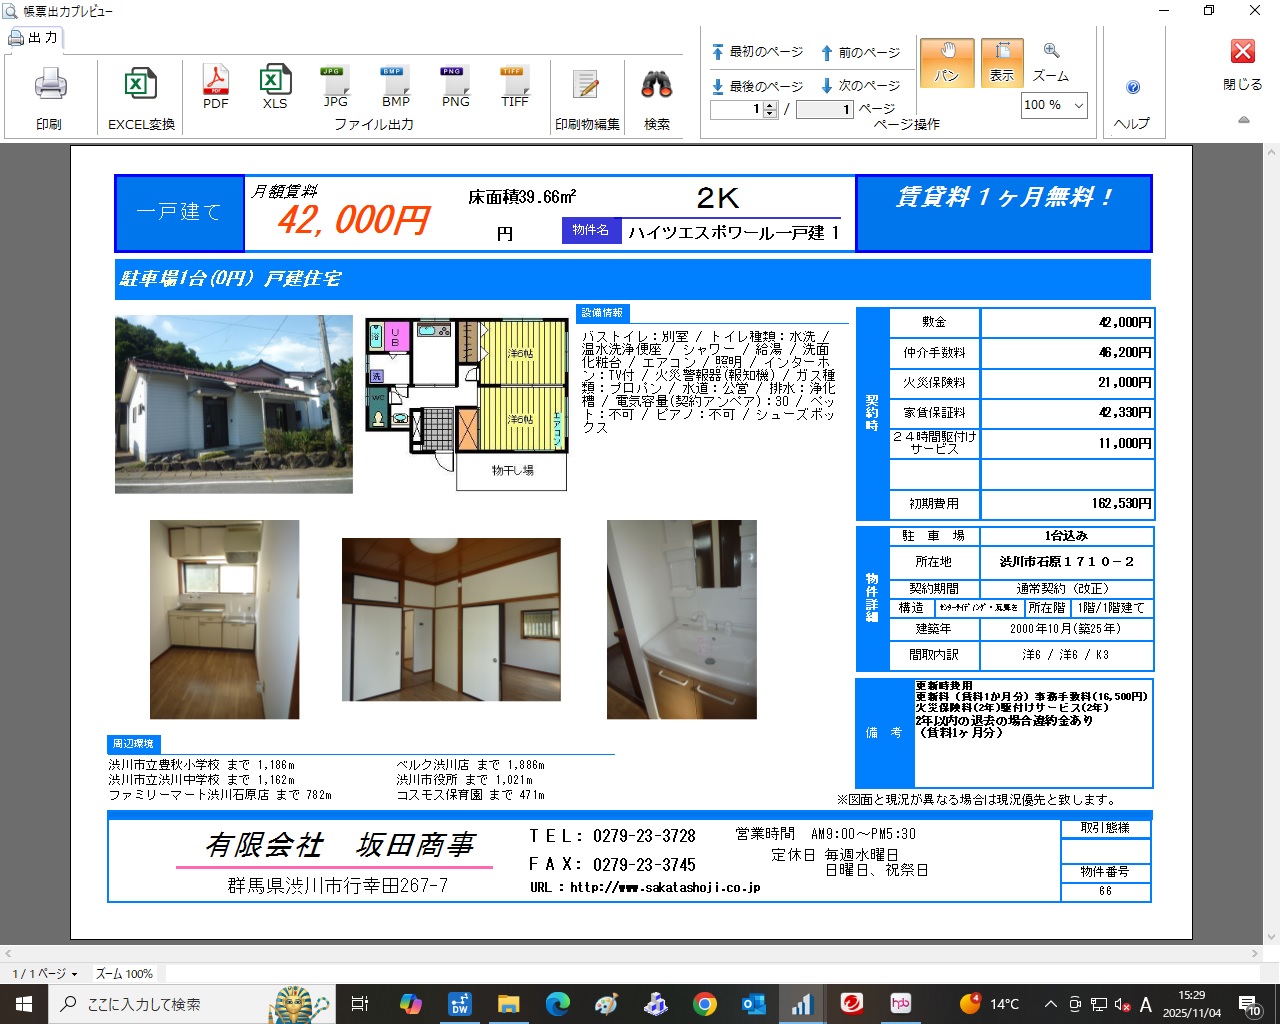Select the 出力 ribbon tab

(34, 38)
